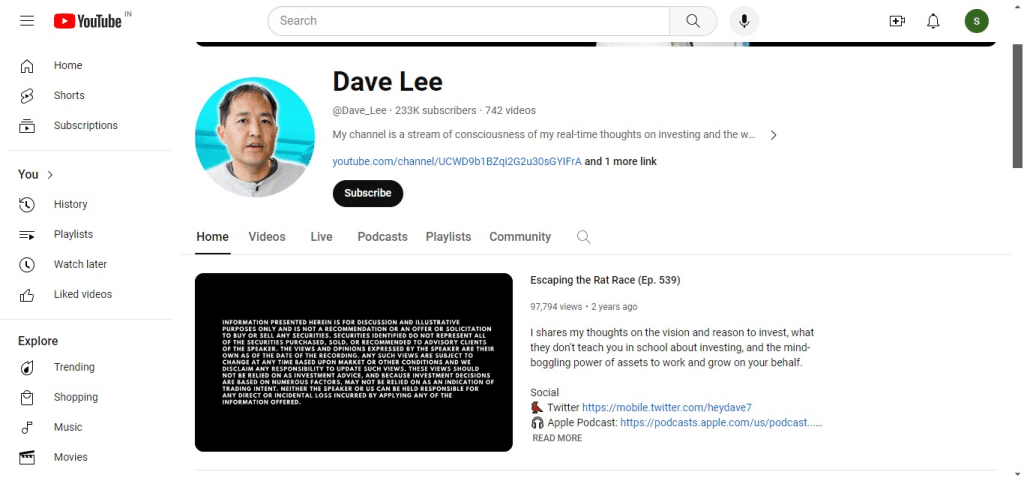Image resolution: width=1024 pixels, height=481 pixels.
Task: Click the Explore section heading
Action: pyautogui.click(x=38, y=341)
